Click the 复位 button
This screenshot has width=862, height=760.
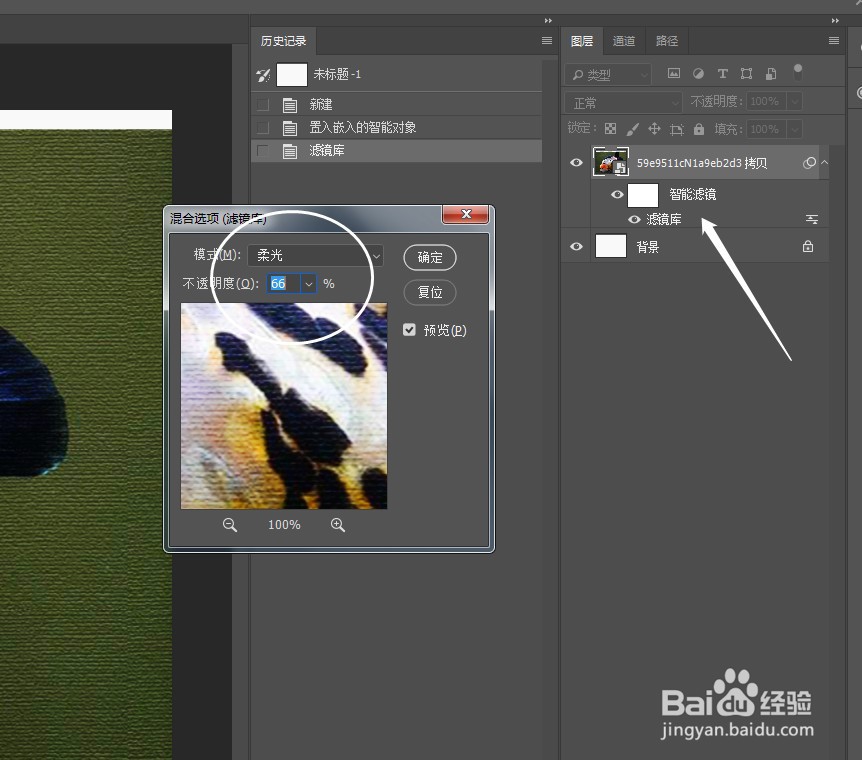[x=429, y=292]
